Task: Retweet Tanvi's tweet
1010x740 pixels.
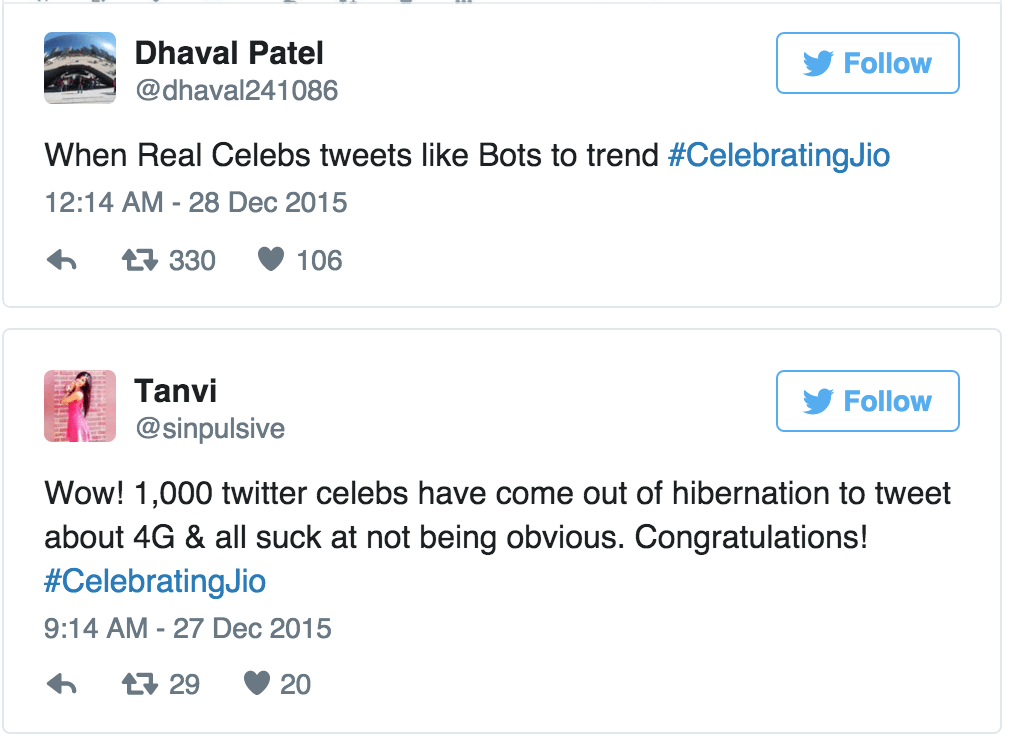Action: pyautogui.click(x=138, y=685)
